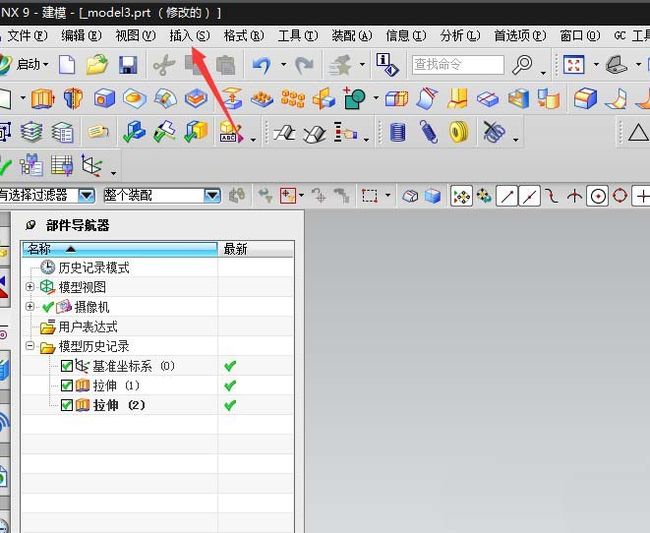Toggle checkbox for 拉伸 (2)

point(67,405)
